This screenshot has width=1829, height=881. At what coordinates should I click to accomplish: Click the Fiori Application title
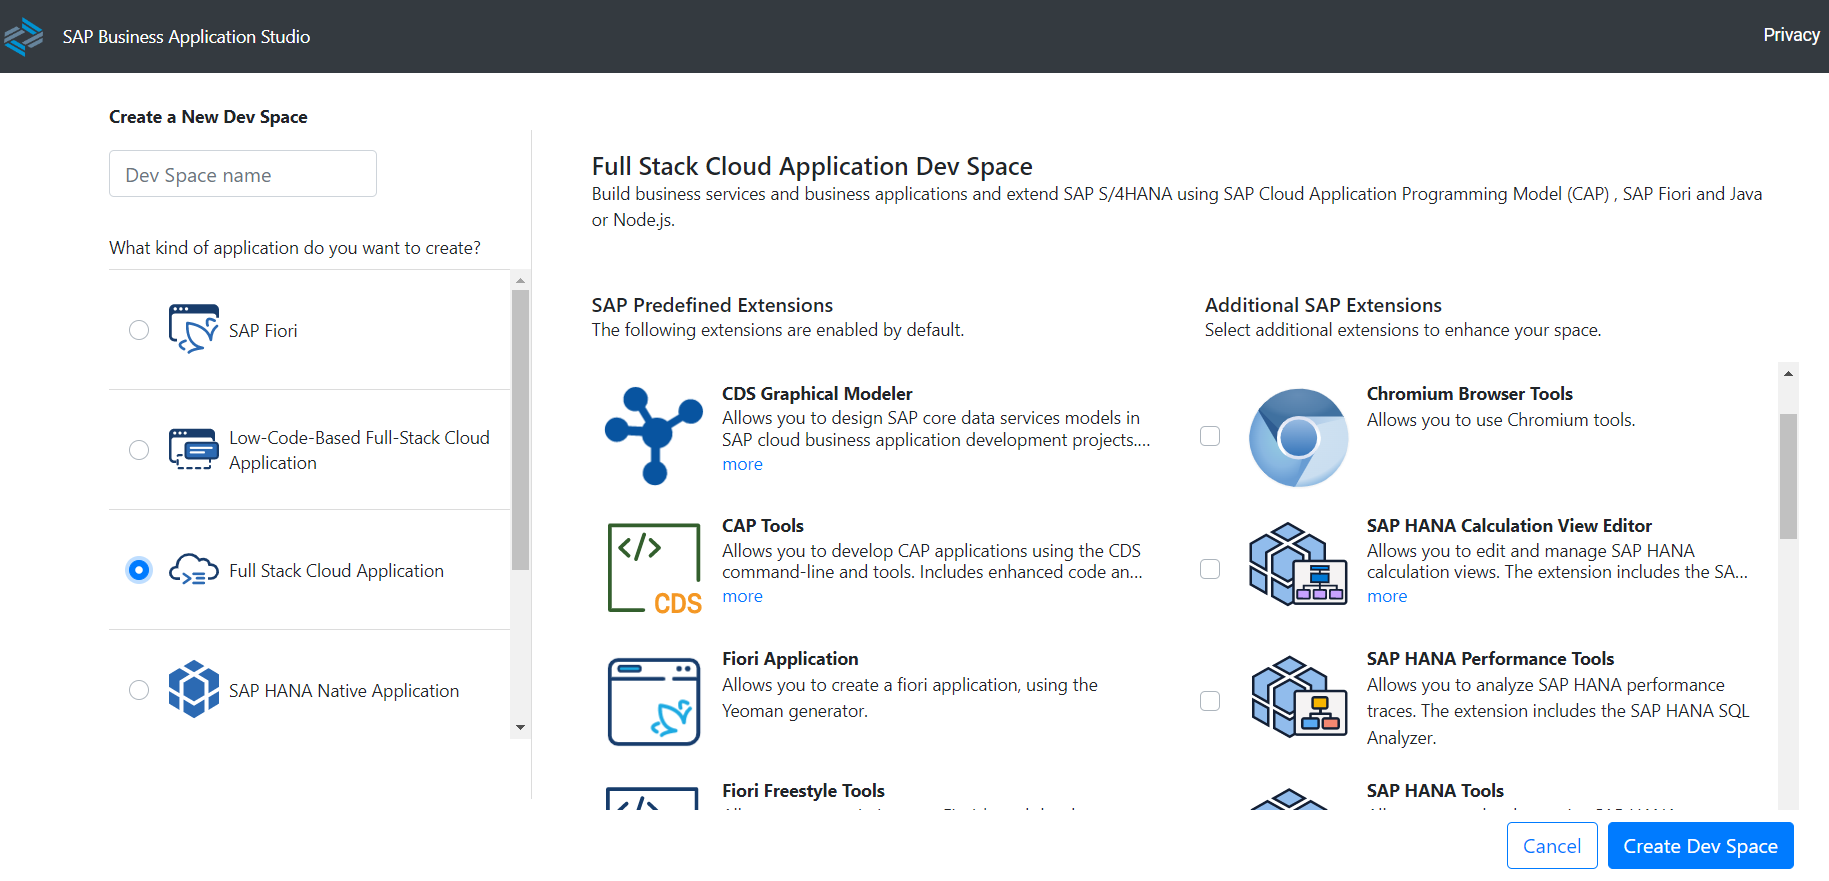coord(790,659)
